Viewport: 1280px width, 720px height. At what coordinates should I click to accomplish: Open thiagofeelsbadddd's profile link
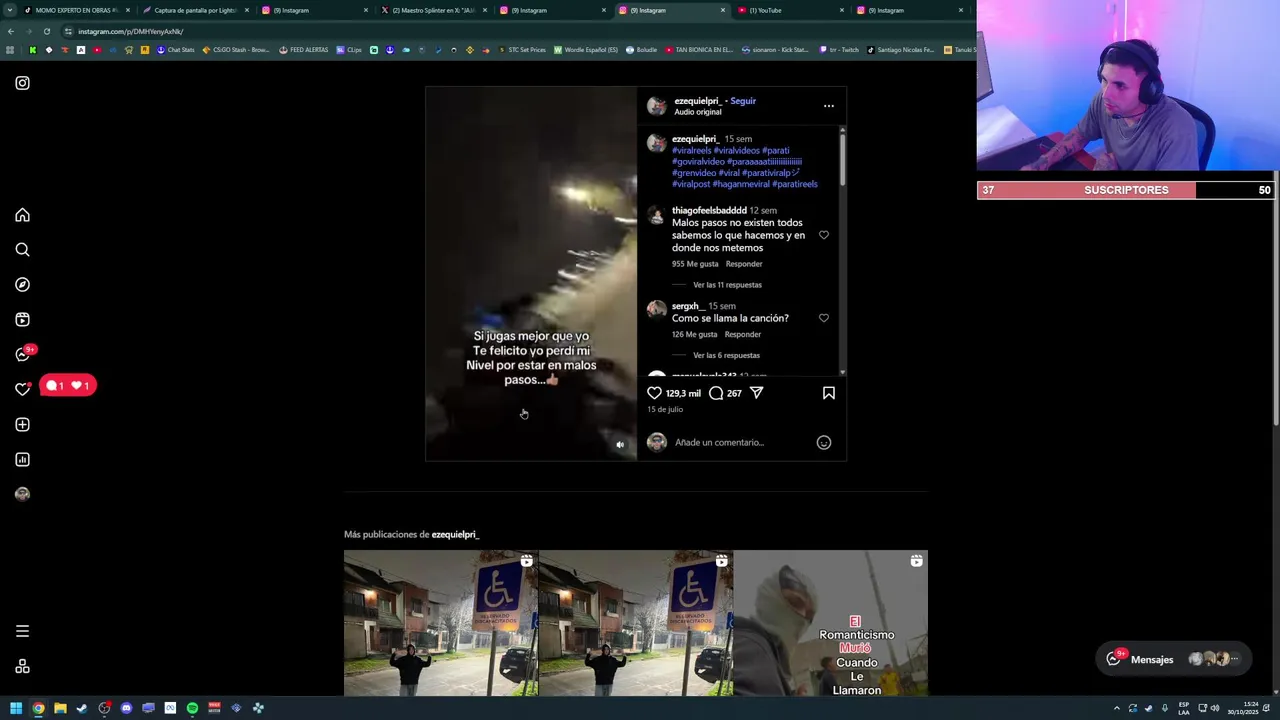[709, 210]
